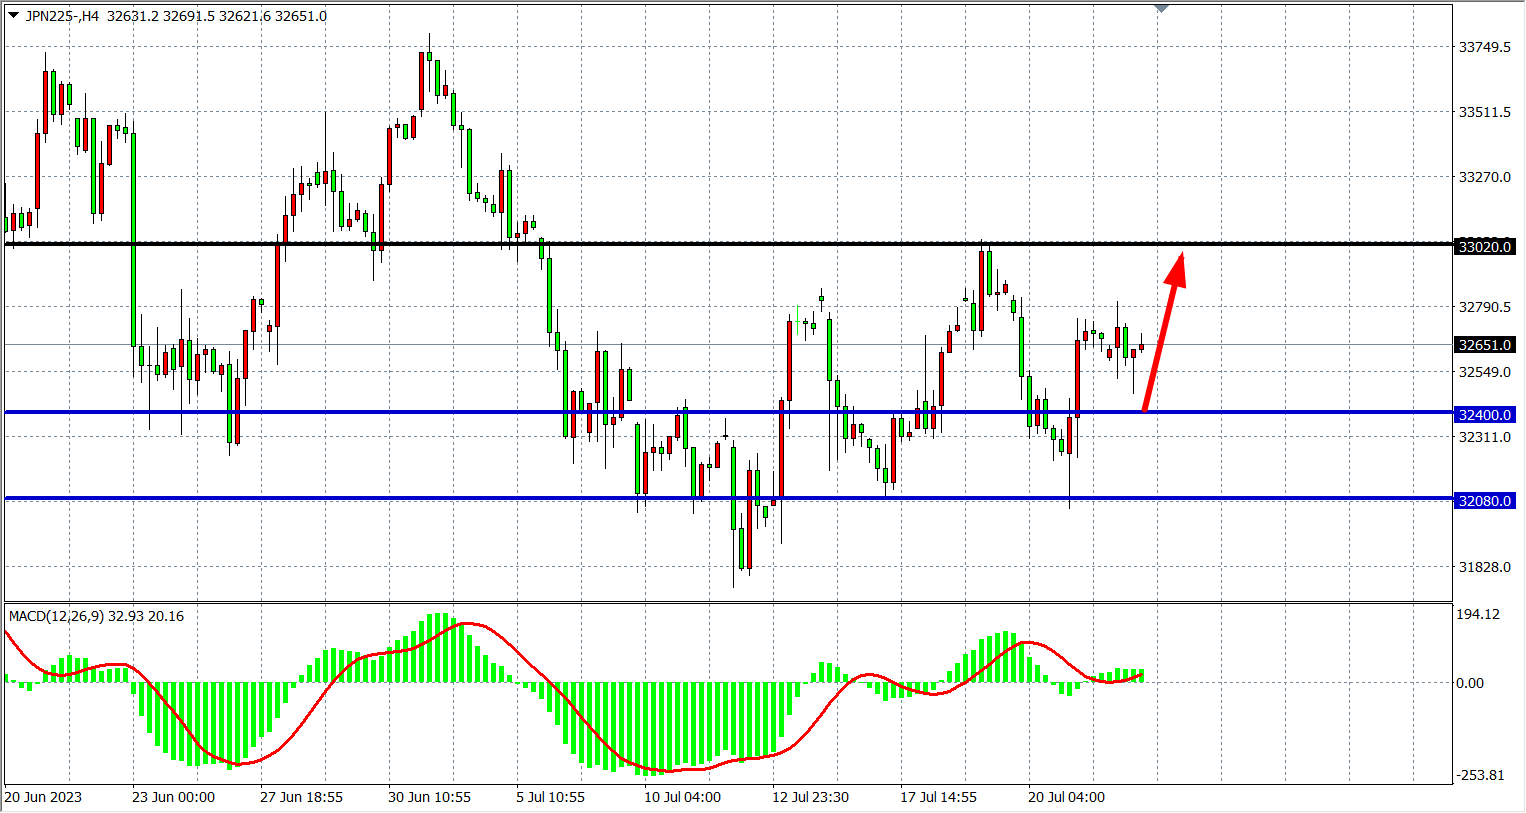Click the blue 32400.0 price tag
The width and height of the screenshot is (1526, 813).
coord(1485,415)
